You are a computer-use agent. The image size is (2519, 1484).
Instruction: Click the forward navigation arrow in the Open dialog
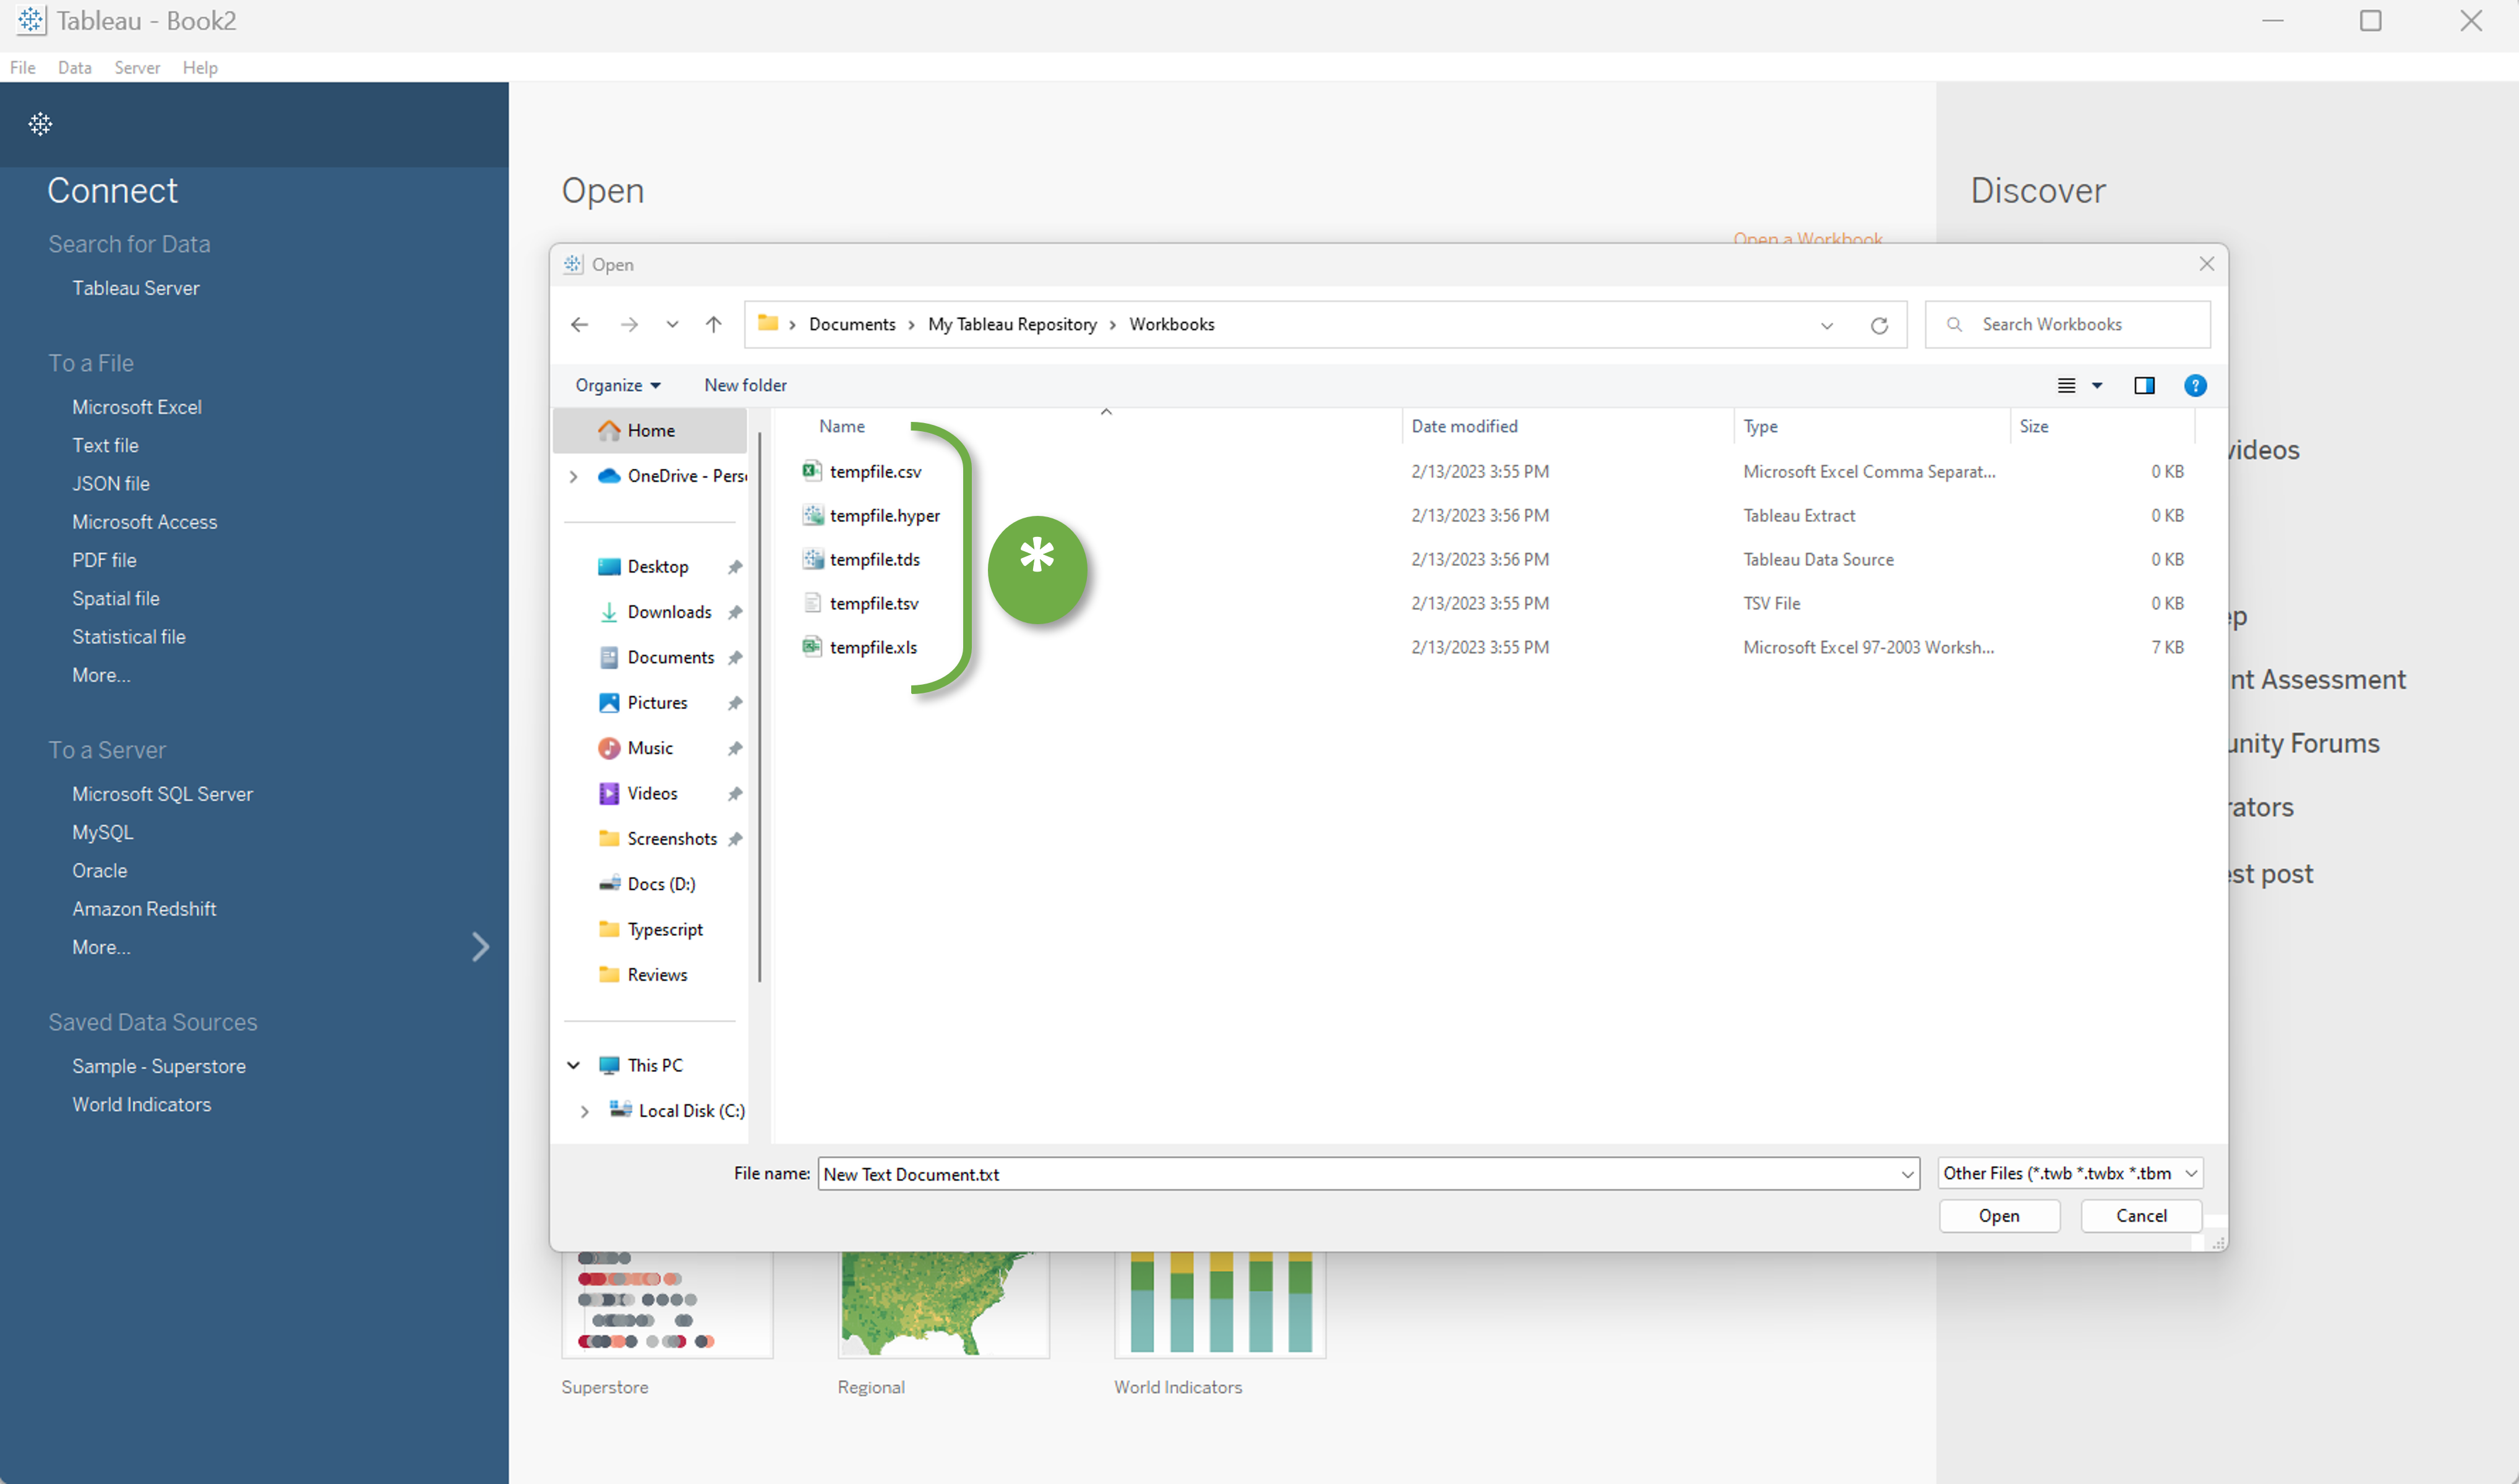click(x=629, y=324)
